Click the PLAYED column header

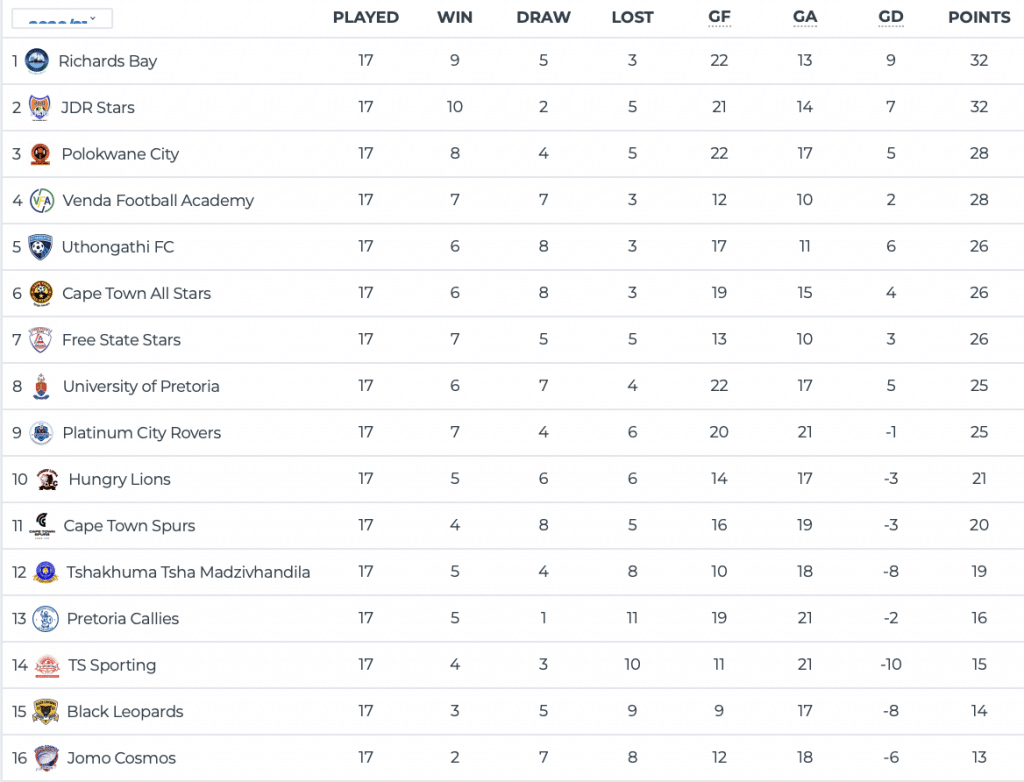pos(365,17)
